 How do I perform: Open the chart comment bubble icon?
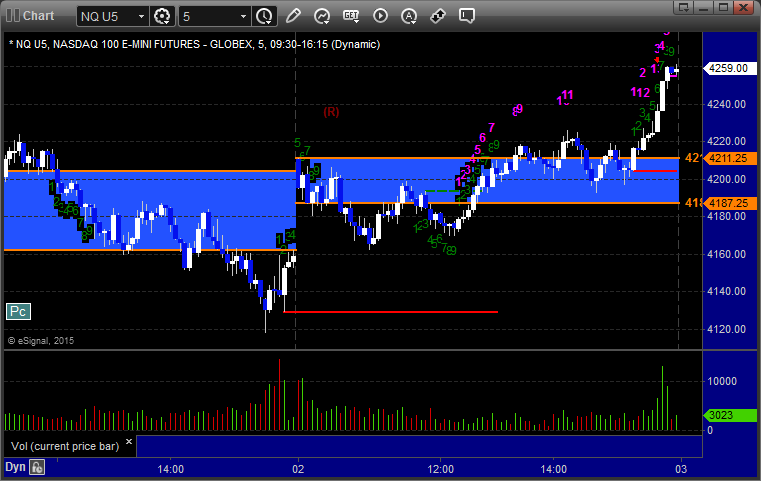466,16
